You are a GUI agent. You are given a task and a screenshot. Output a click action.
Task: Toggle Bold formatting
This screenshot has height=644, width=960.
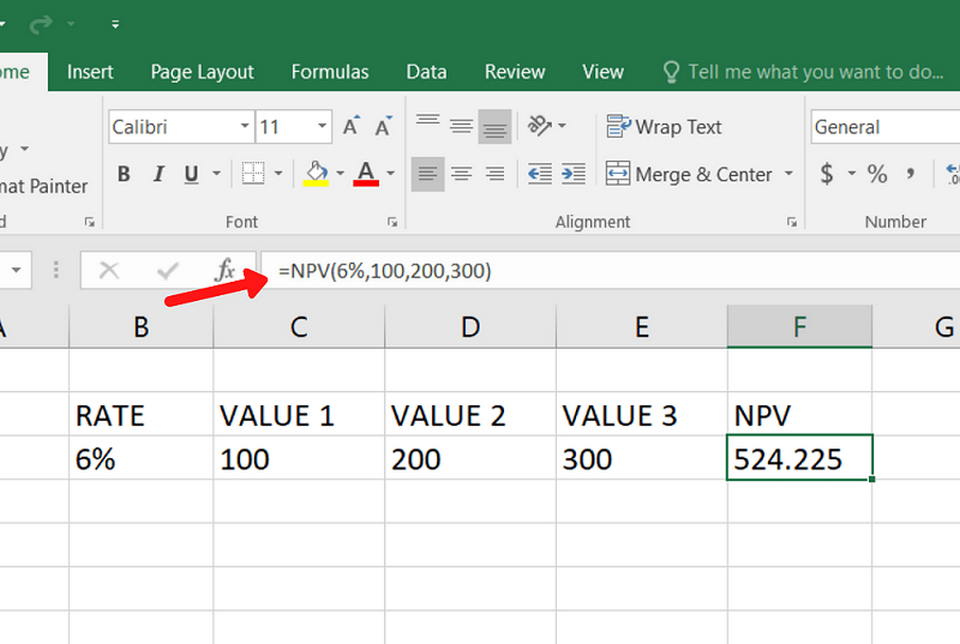click(x=124, y=174)
